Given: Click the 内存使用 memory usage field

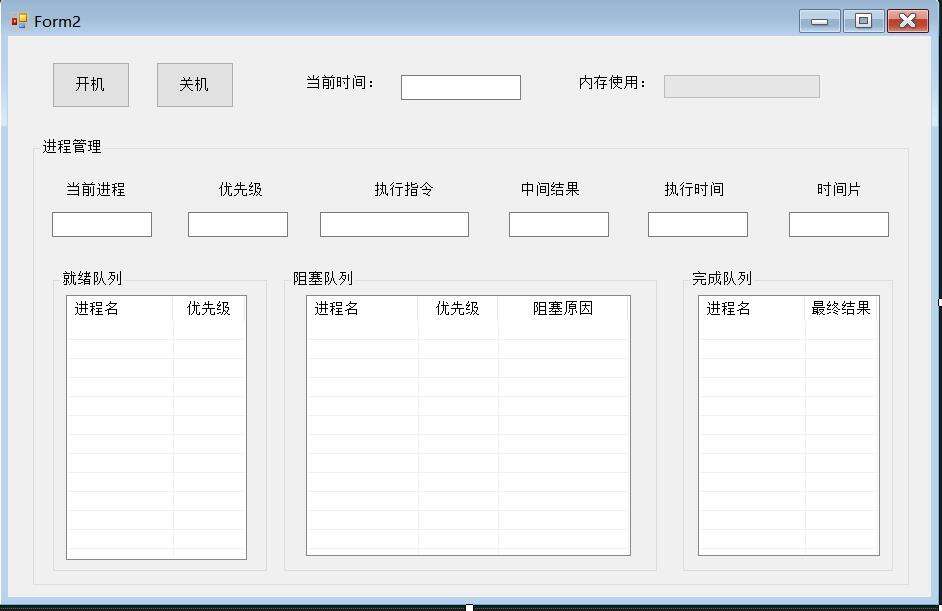Looking at the screenshot, I should coord(742,85).
